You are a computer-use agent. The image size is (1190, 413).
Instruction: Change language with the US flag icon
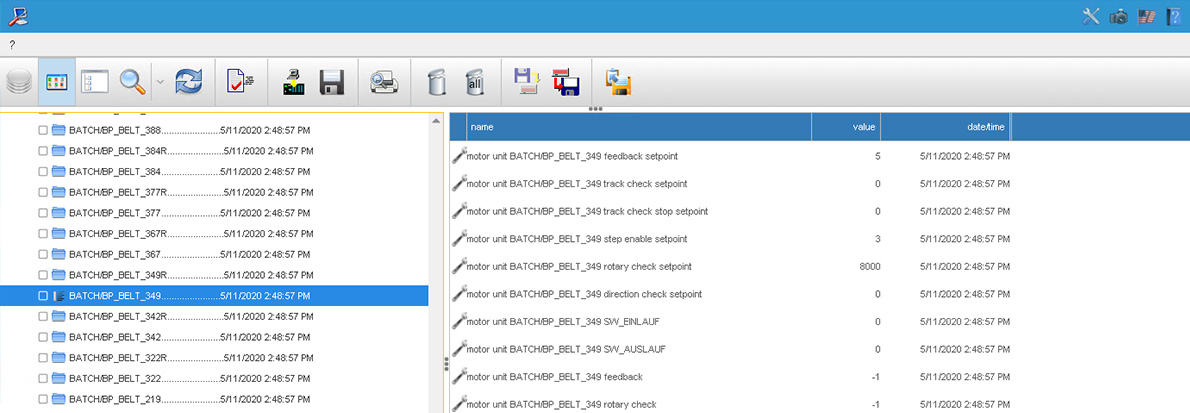(1146, 16)
